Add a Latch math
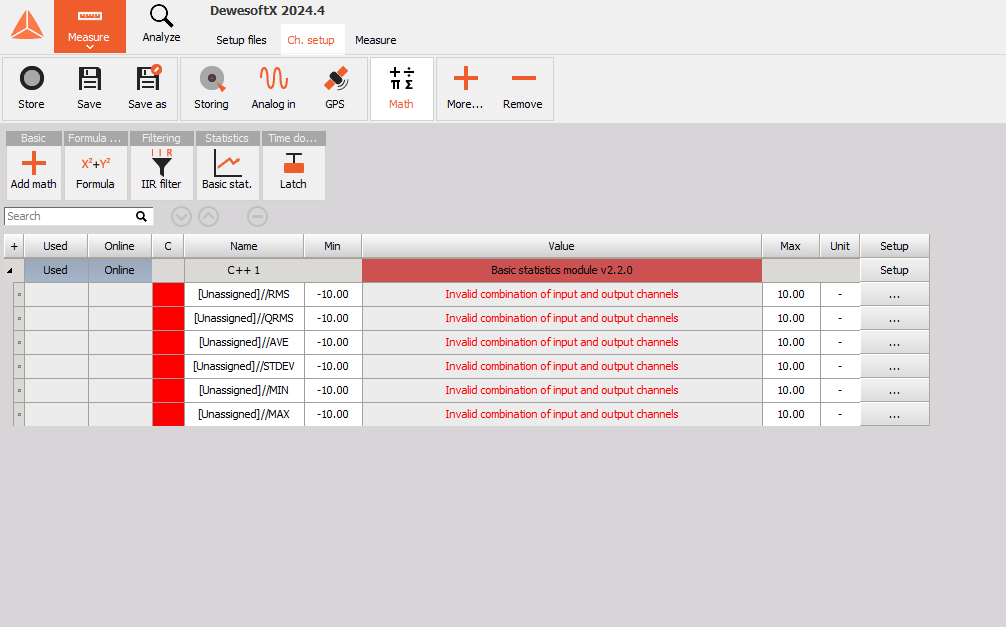This screenshot has width=1006, height=627. pyautogui.click(x=293, y=172)
